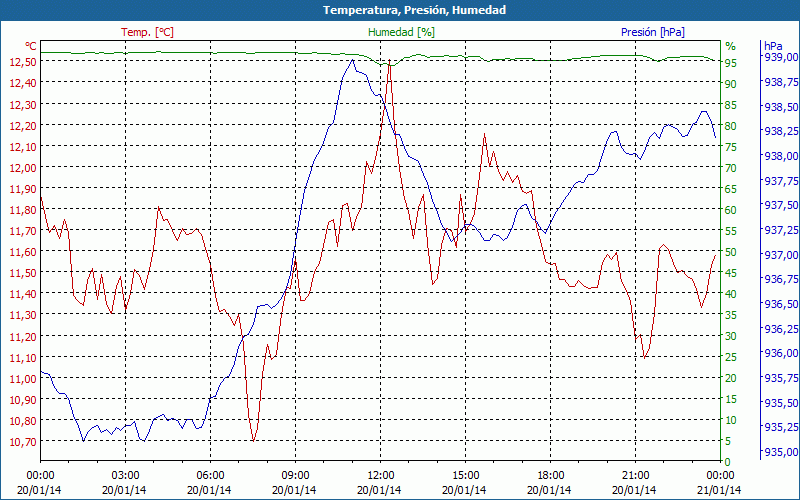Click humidity axis value 90
This screenshot has height=500, width=800.
click(x=731, y=84)
